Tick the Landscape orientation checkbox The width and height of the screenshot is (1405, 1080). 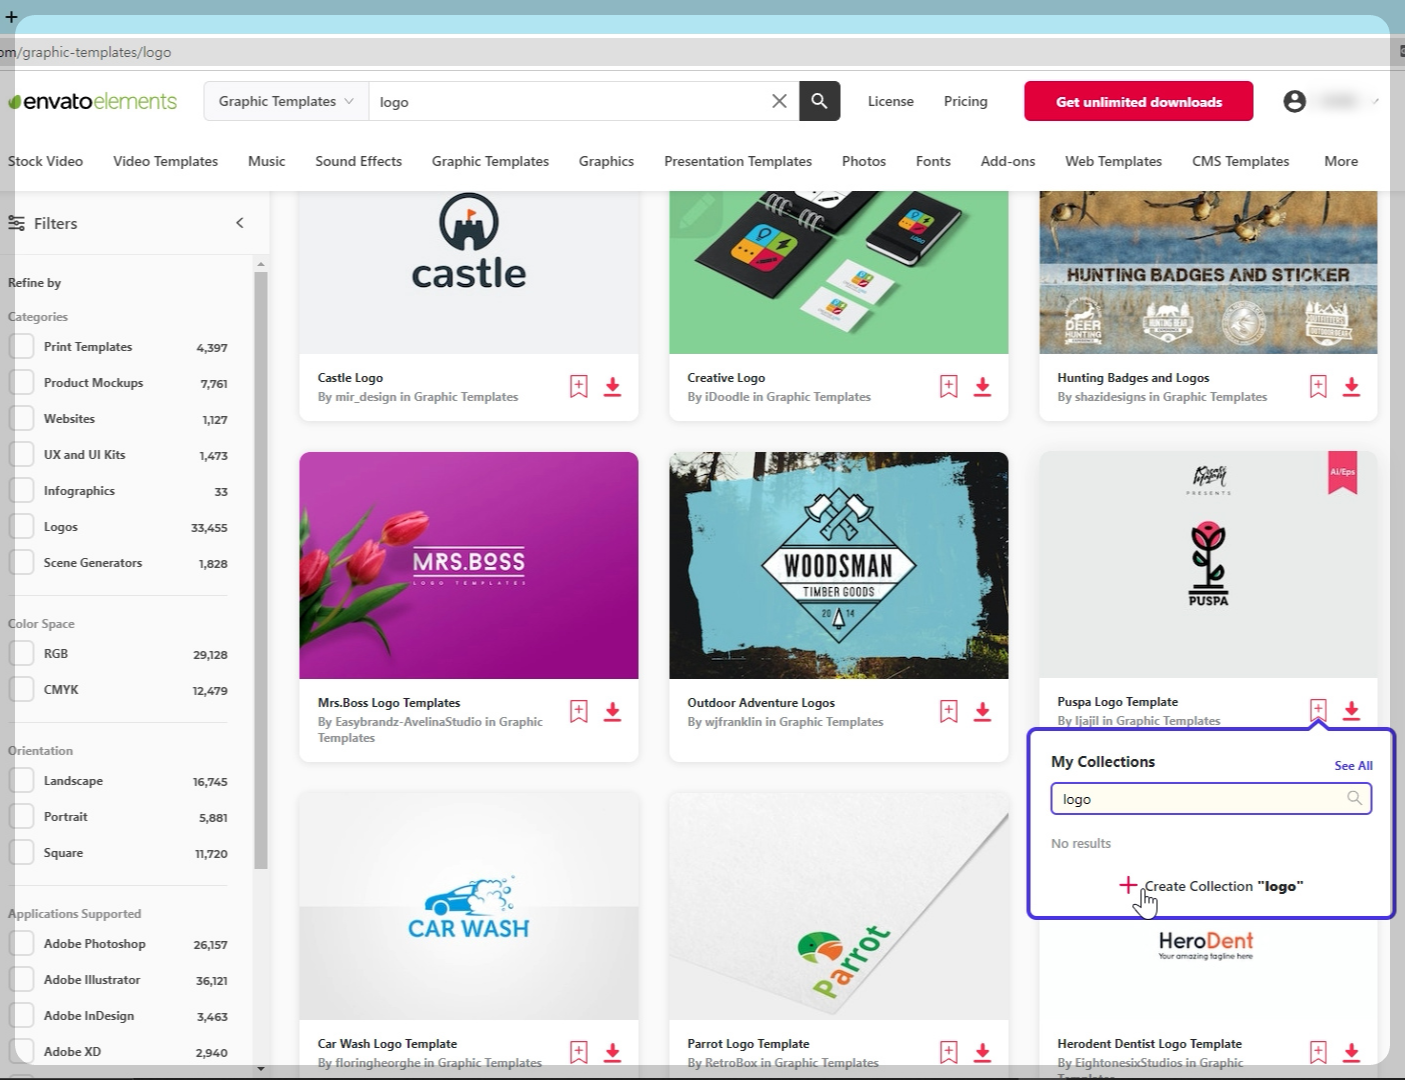pyautogui.click(x=21, y=781)
